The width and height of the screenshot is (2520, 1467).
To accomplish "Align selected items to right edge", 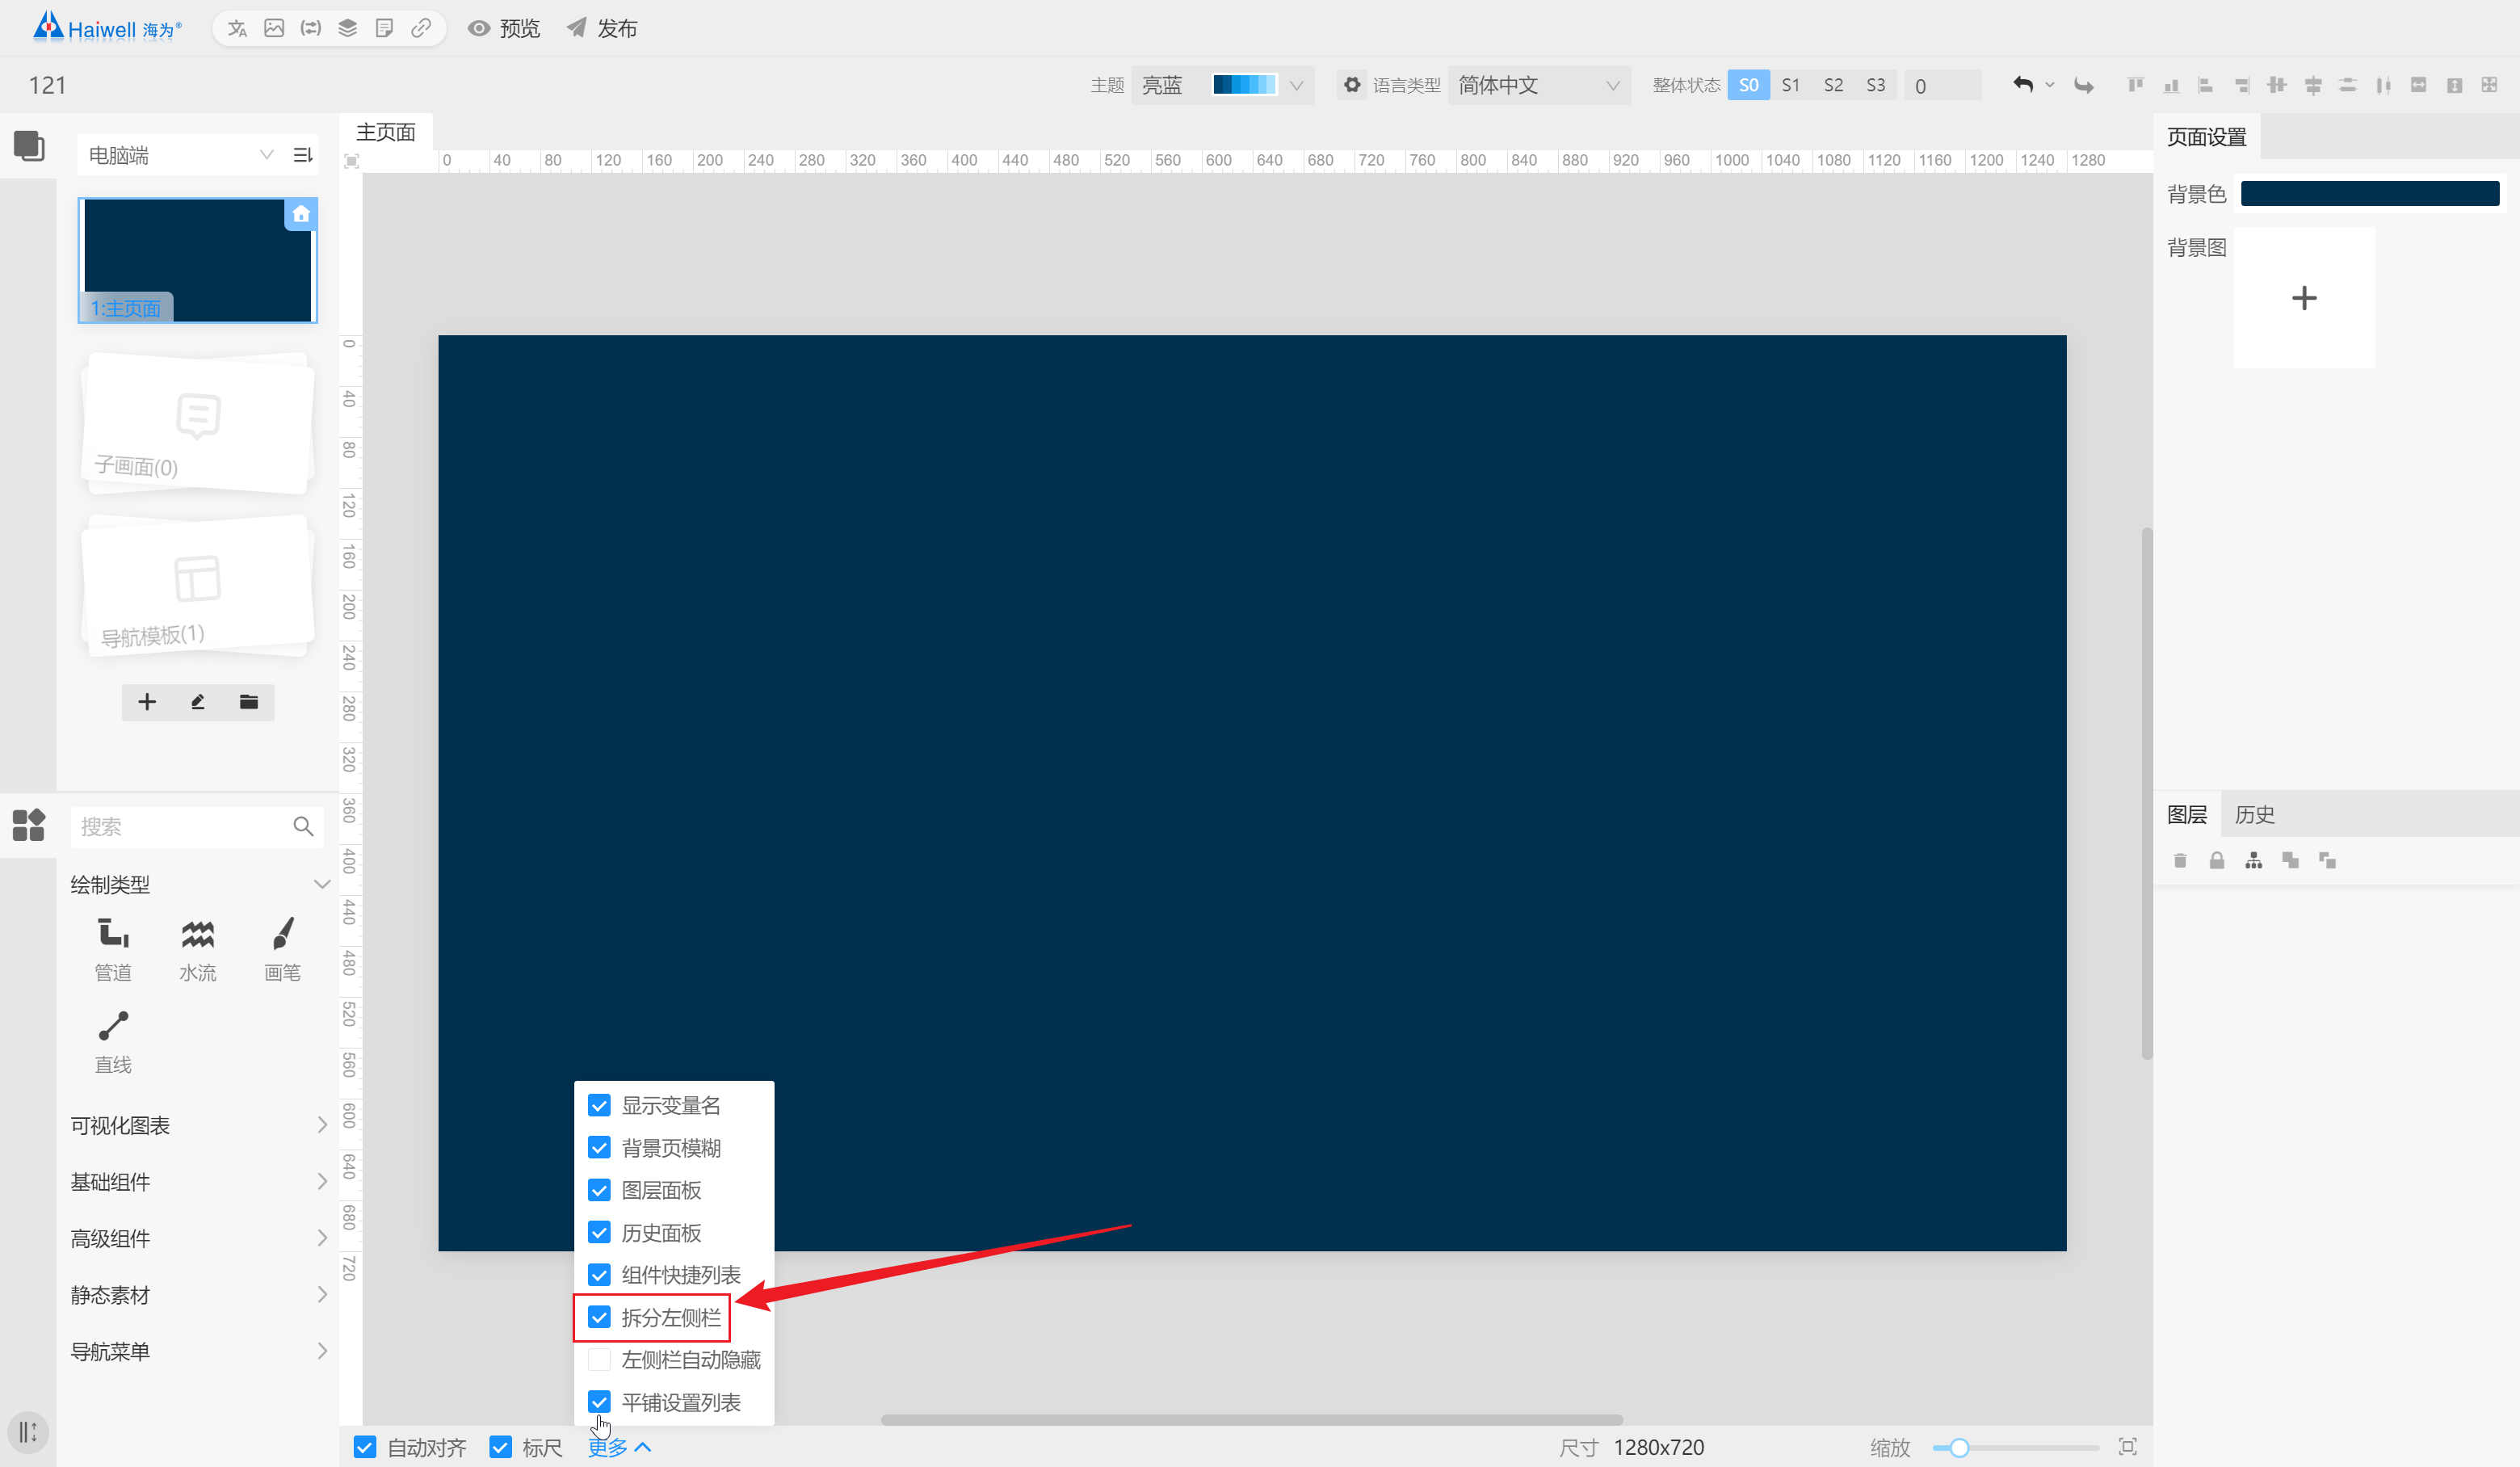I will (x=2242, y=85).
